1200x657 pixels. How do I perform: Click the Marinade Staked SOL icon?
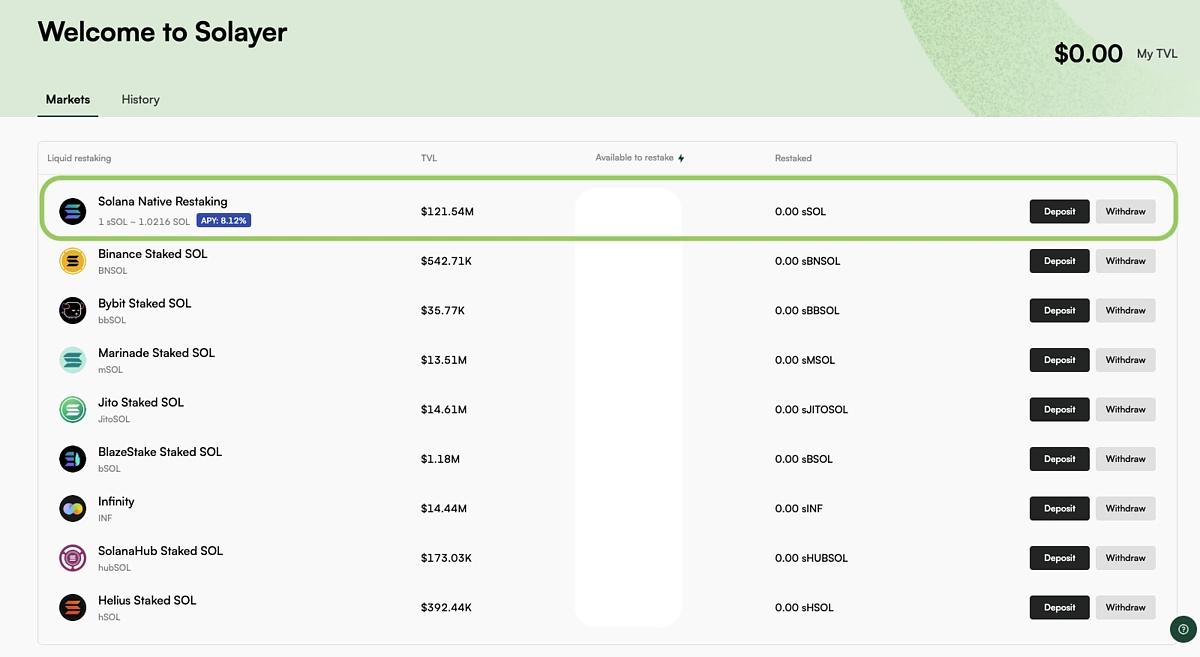pyautogui.click(x=73, y=360)
